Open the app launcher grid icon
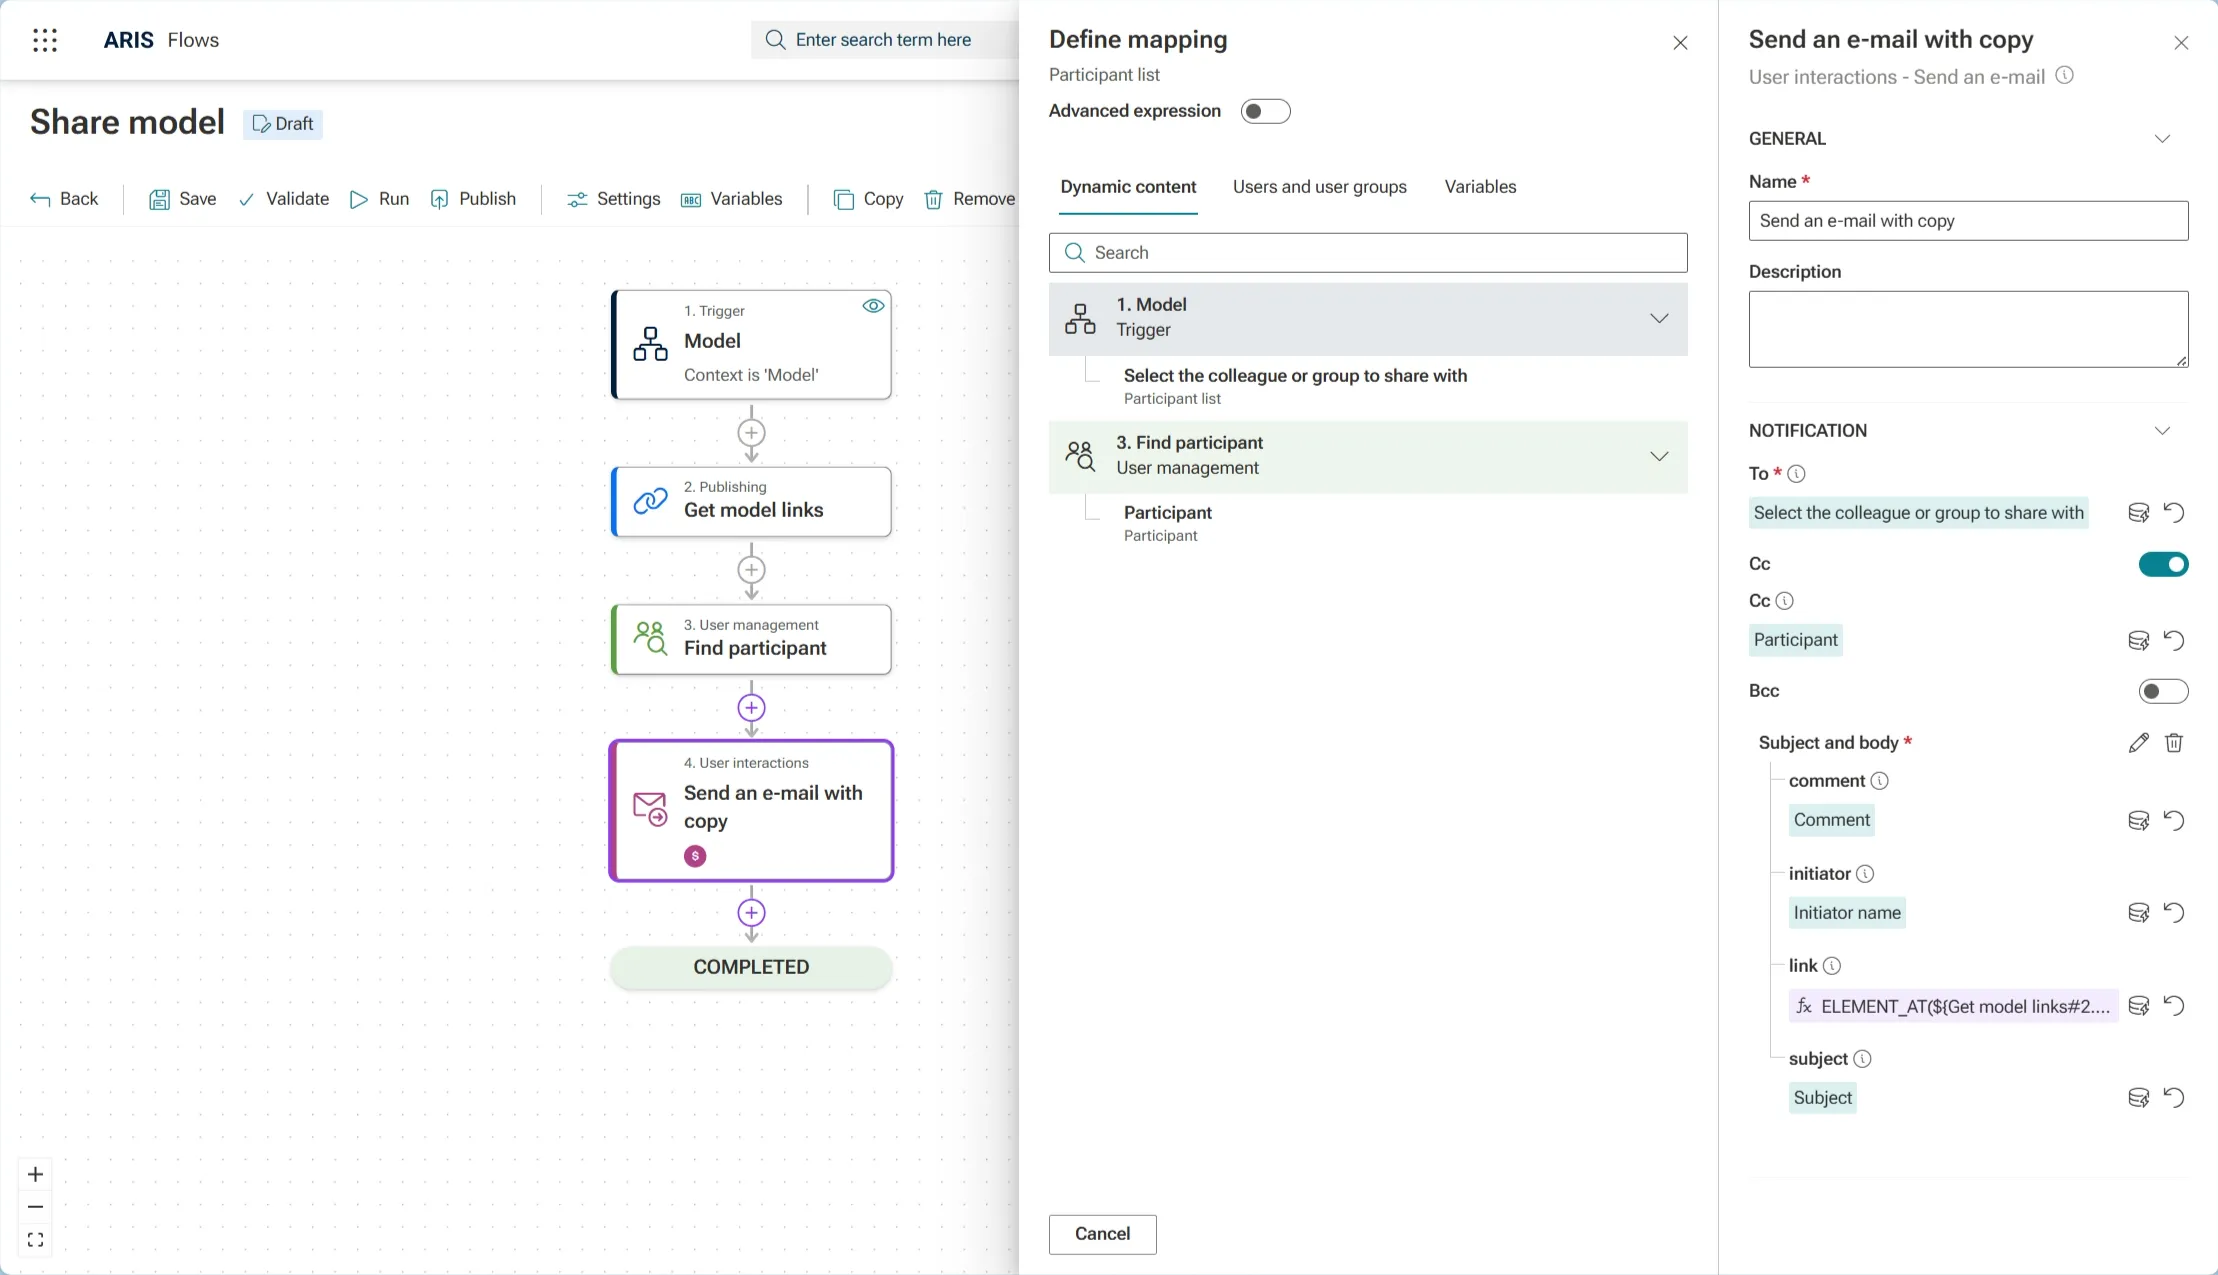2218x1275 pixels. click(45, 40)
